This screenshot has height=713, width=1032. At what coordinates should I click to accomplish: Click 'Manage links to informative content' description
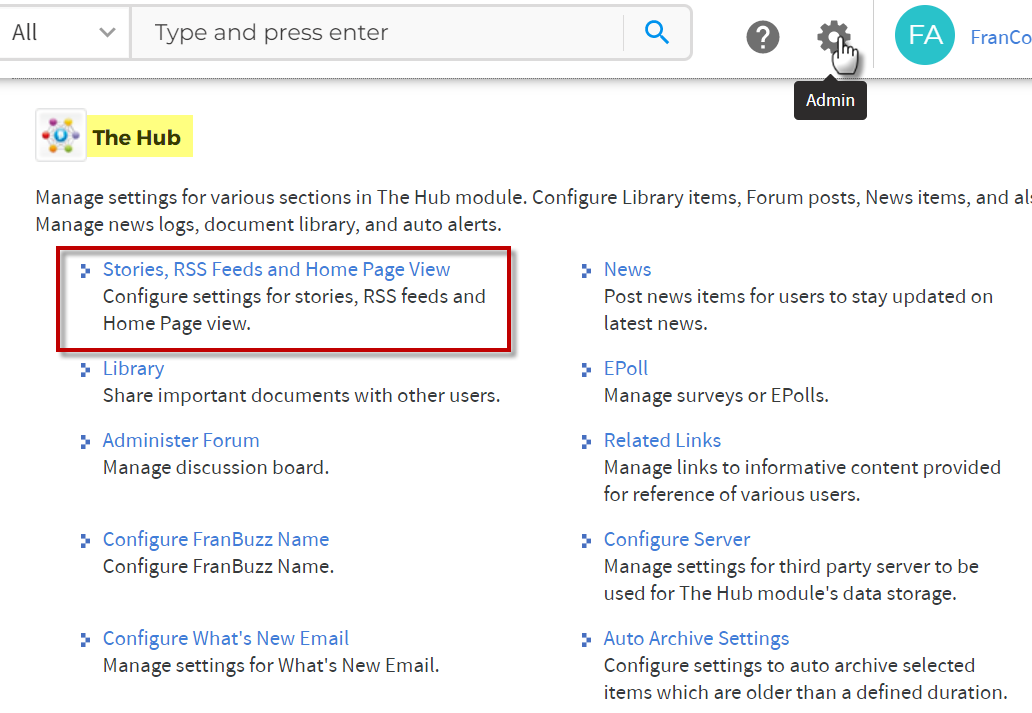coord(802,481)
